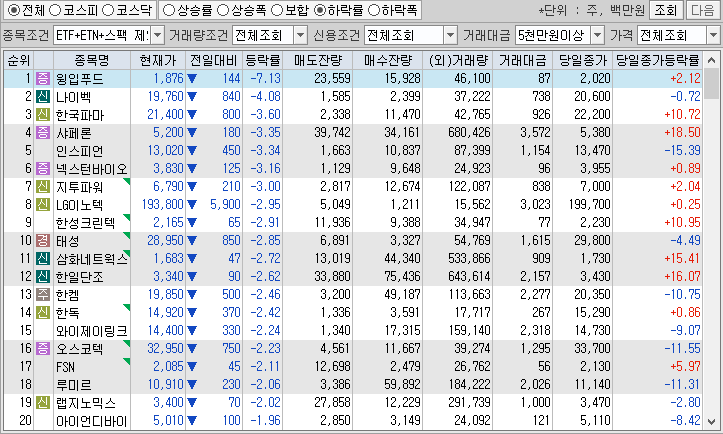Select the 하락폭 radio button
This screenshot has width=723, height=434.
point(373,10)
